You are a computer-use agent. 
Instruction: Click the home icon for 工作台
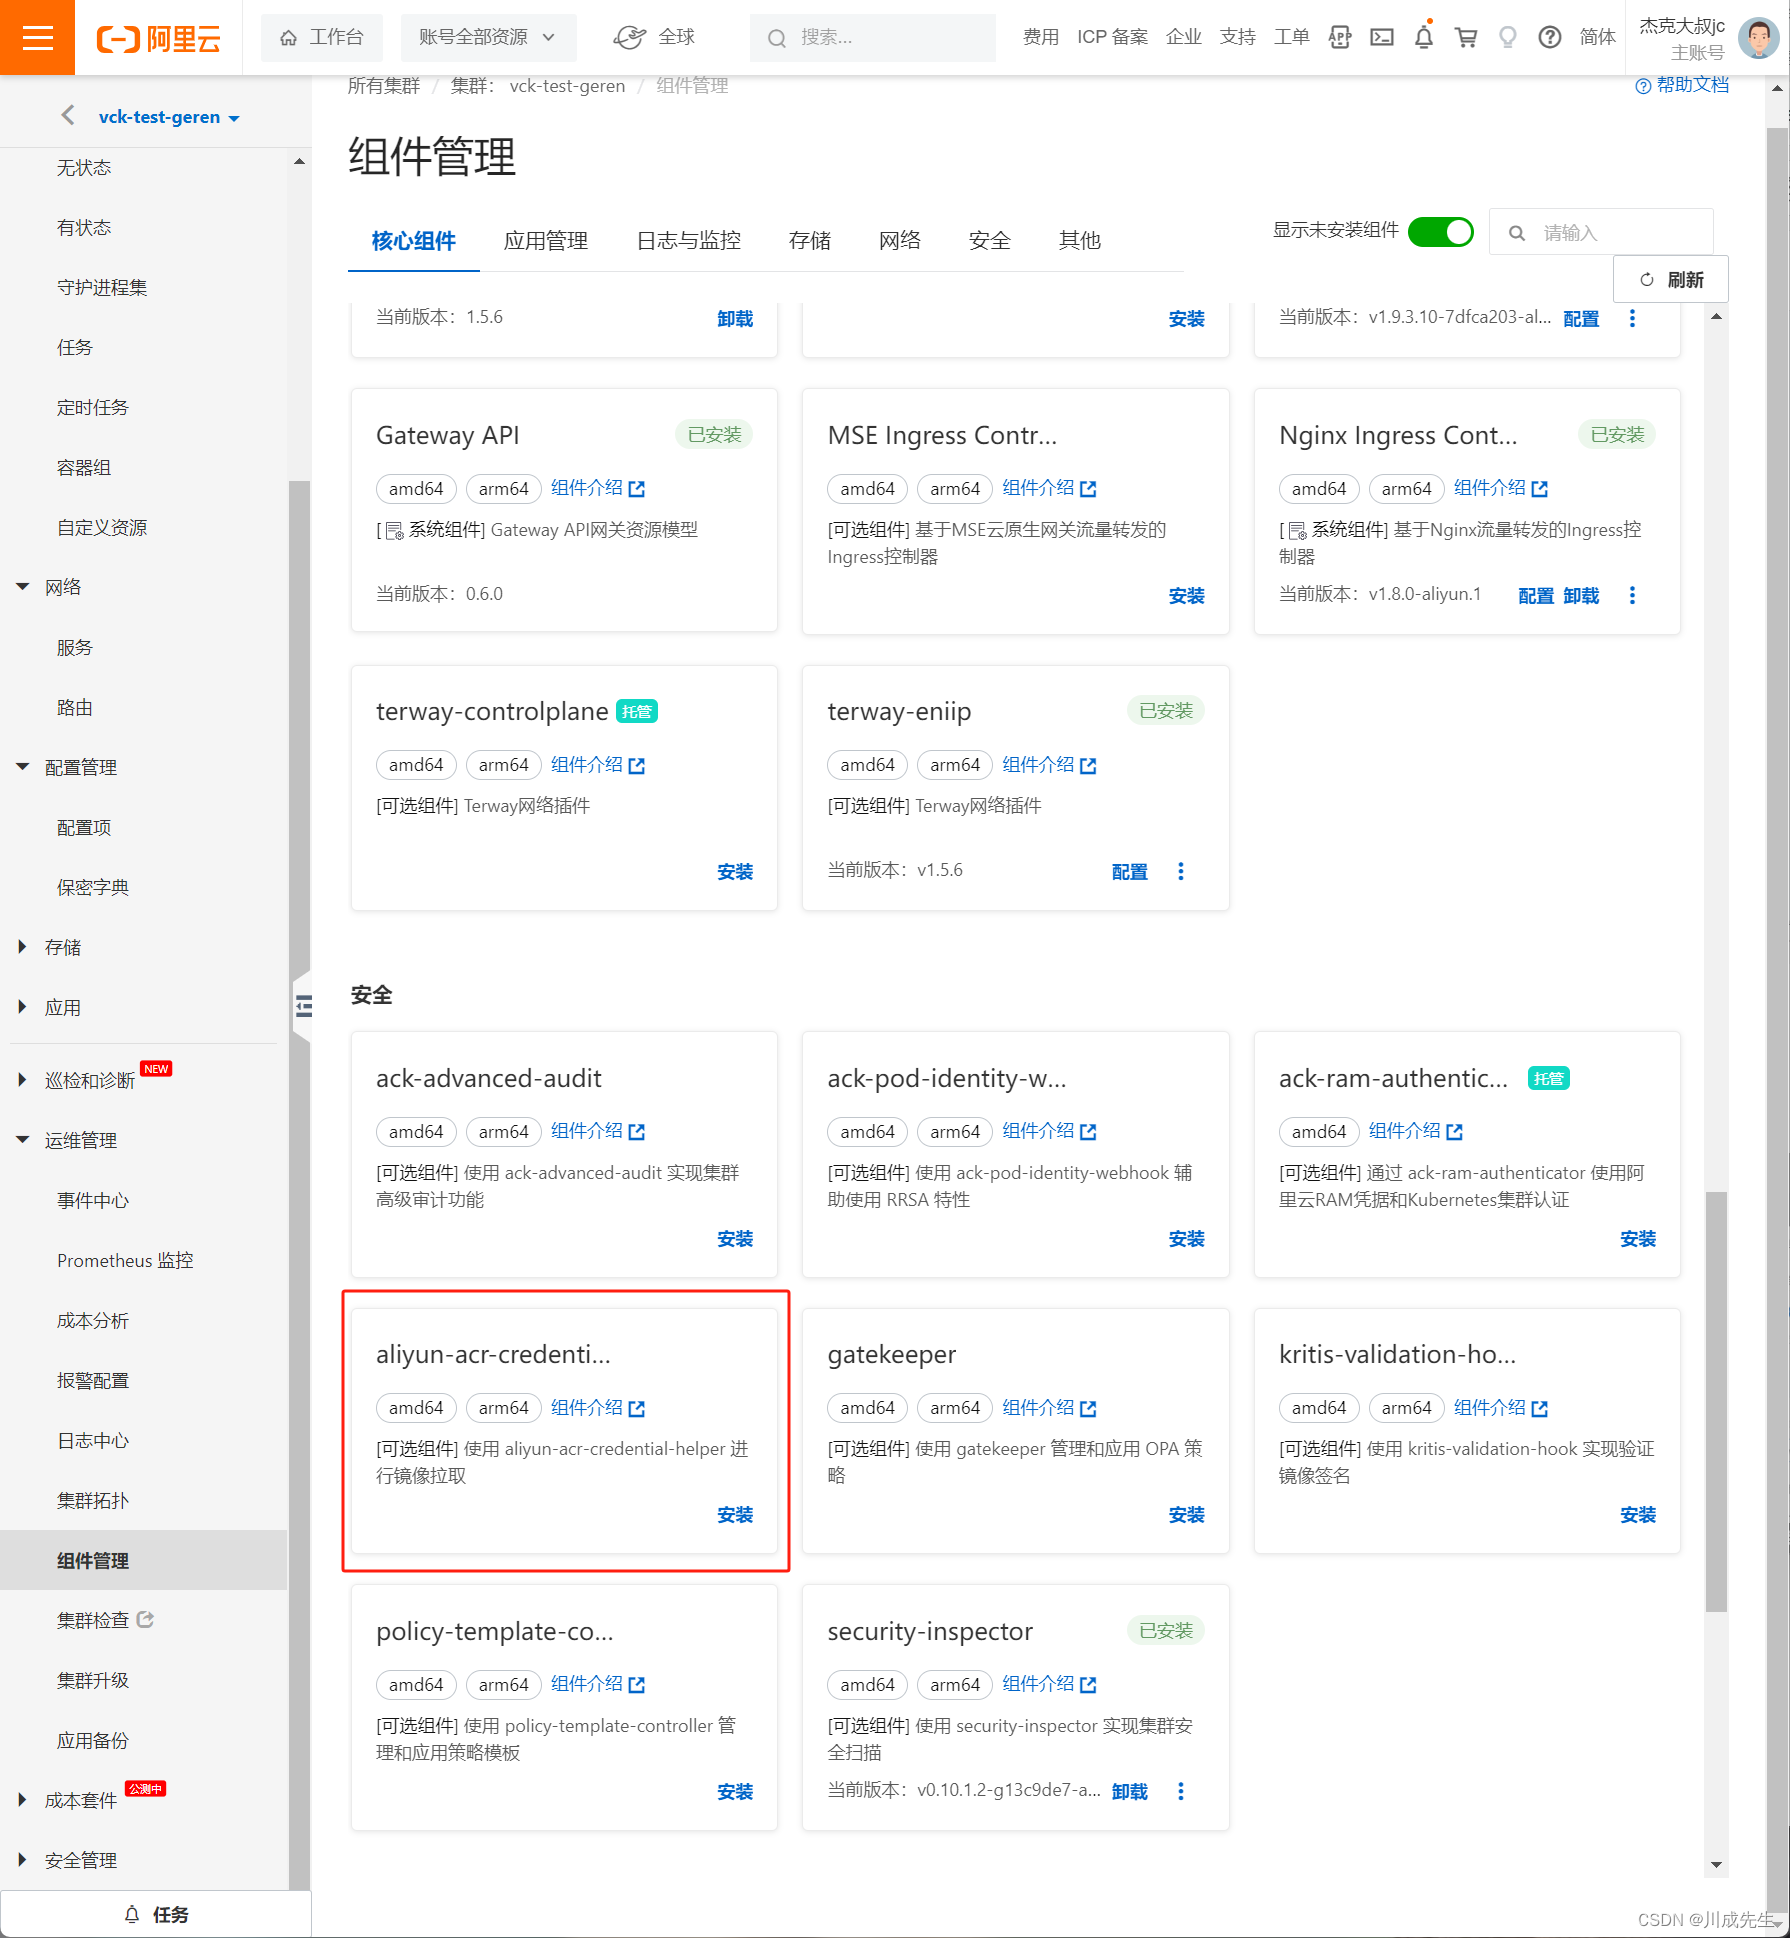(288, 38)
